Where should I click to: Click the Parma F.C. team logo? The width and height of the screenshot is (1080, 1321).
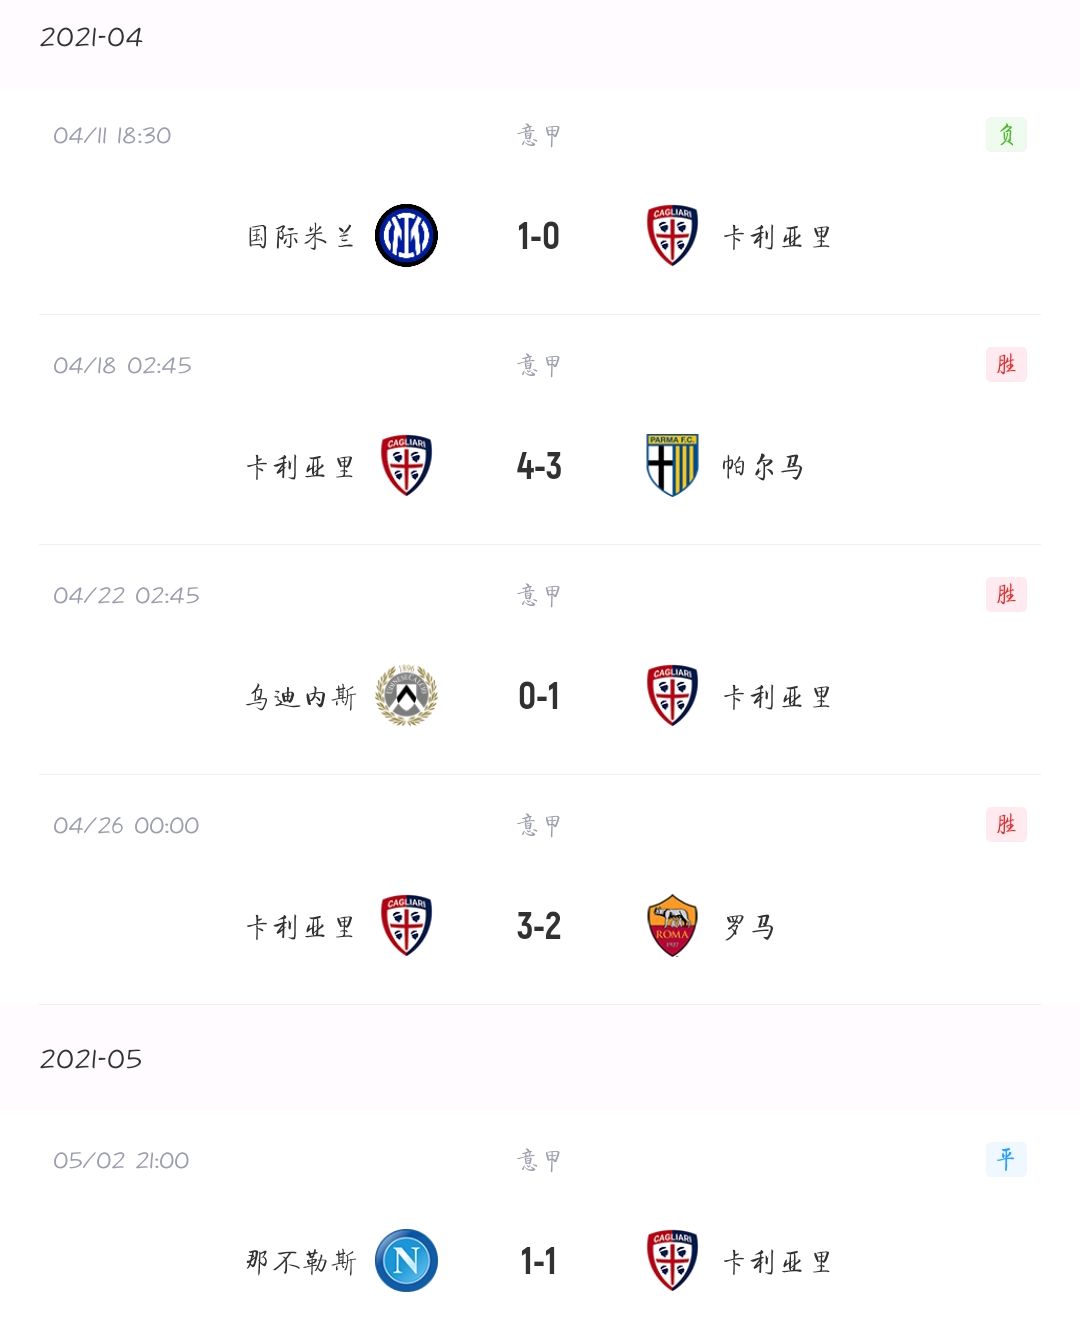tap(672, 465)
